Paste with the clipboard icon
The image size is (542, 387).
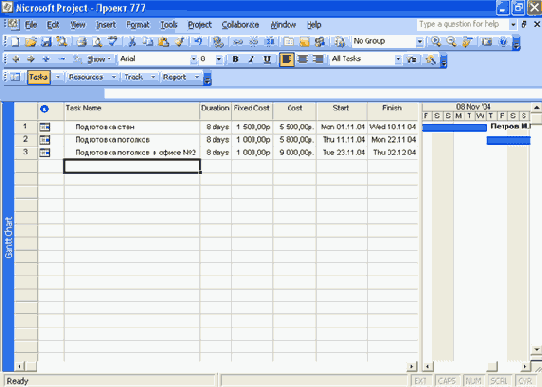[163, 42]
